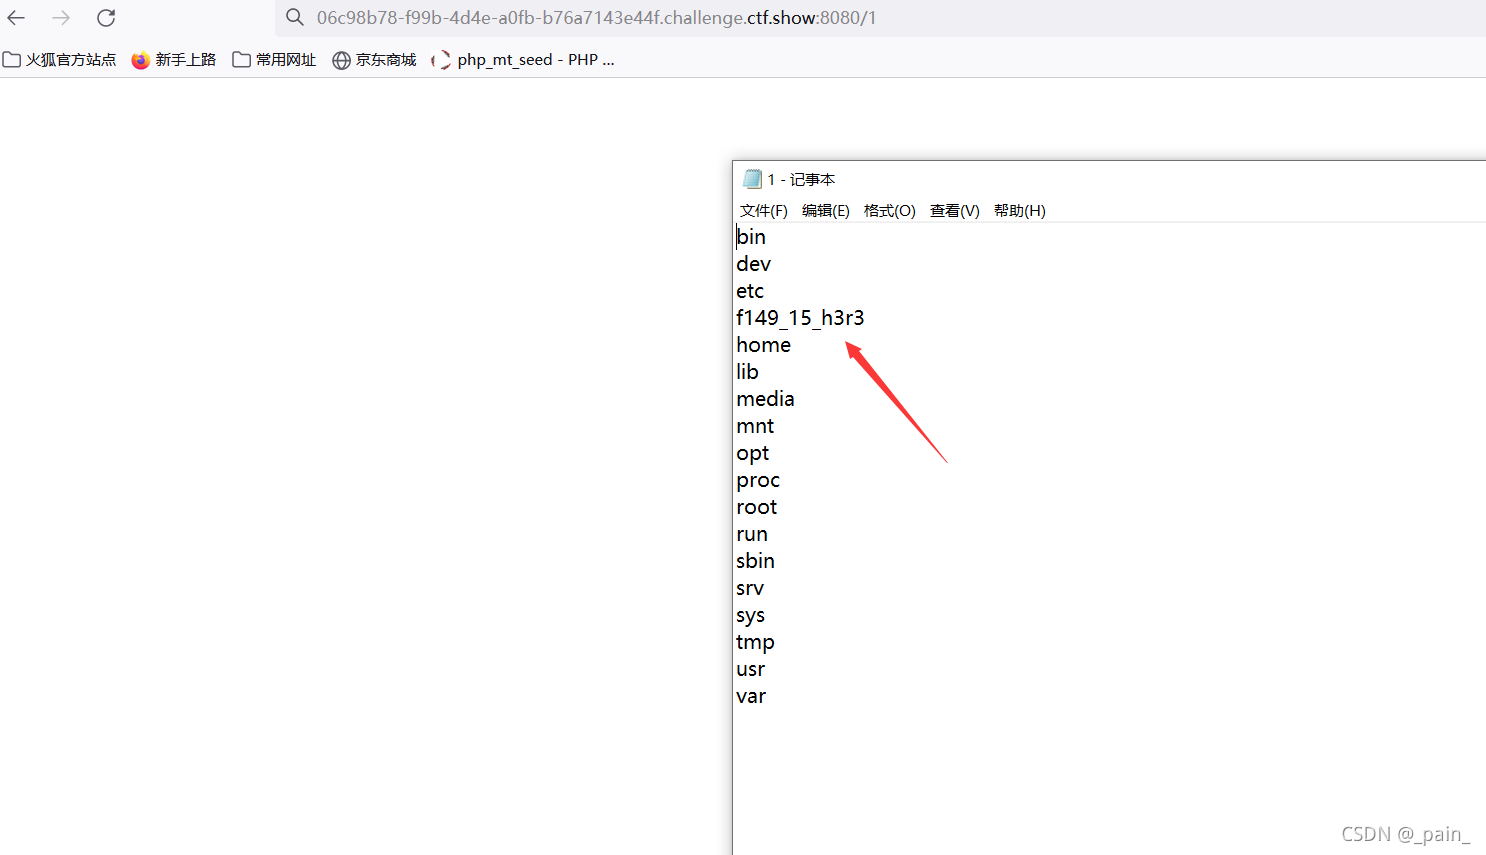Go back with the browser back arrow
The image size is (1486, 855).
[16, 18]
